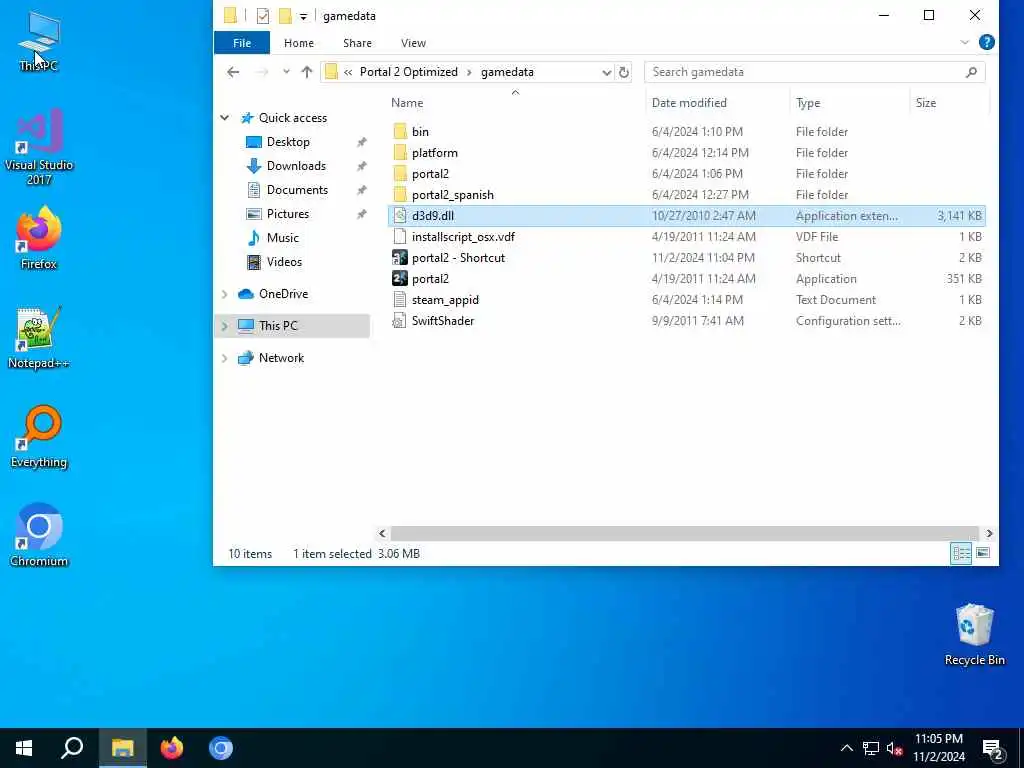Select the SwiftShader configuration file

tap(686, 321)
